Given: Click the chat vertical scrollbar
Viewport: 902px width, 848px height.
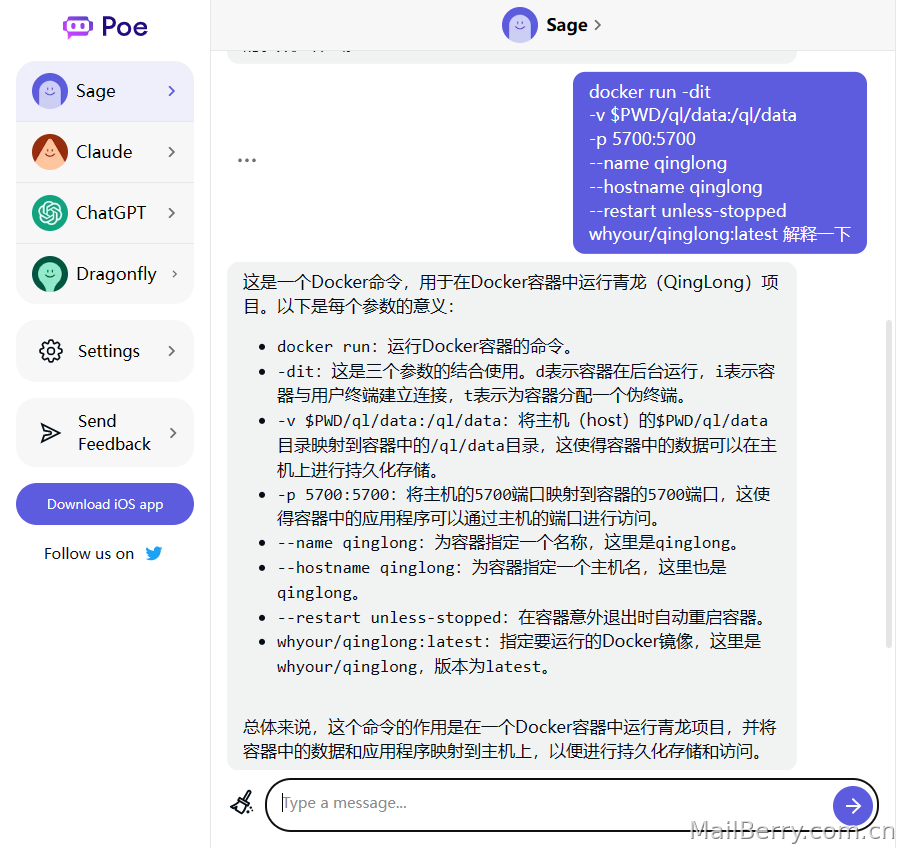Looking at the screenshot, I should pos(889,484).
